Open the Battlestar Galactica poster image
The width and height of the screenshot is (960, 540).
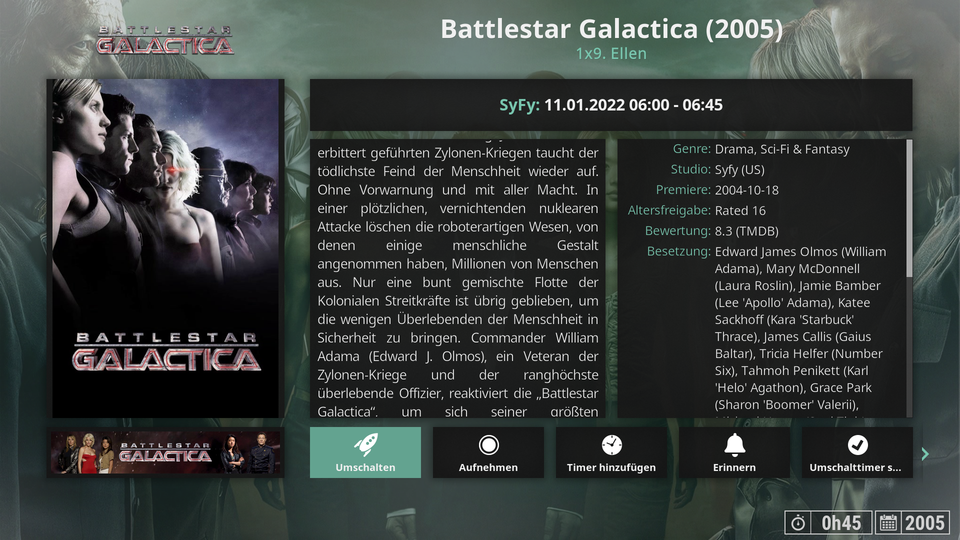click(x=165, y=248)
